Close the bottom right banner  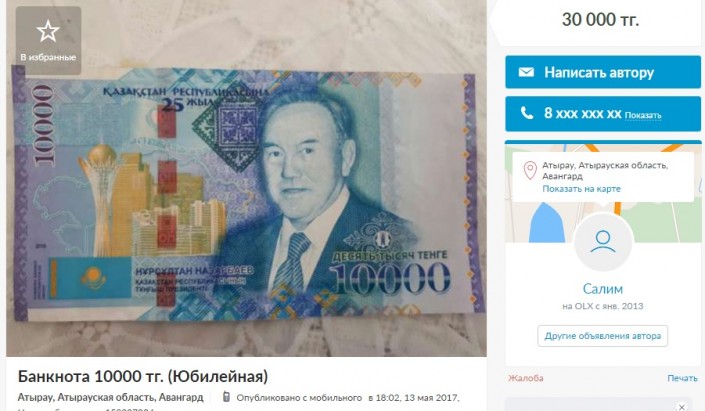click(682, 407)
